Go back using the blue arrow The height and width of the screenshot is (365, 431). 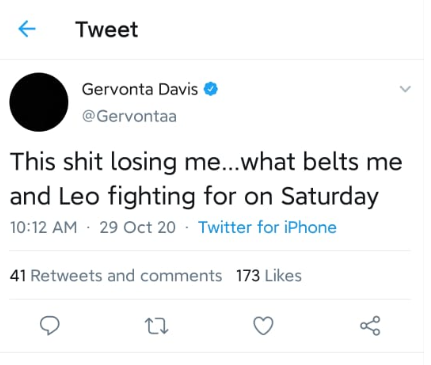pos(27,29)
